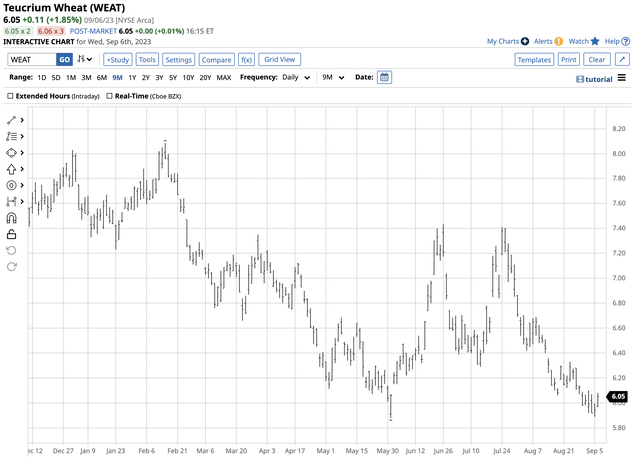640x470 pixels.
Task: Select the price range measure tool icon
Action: coord(11,201)
